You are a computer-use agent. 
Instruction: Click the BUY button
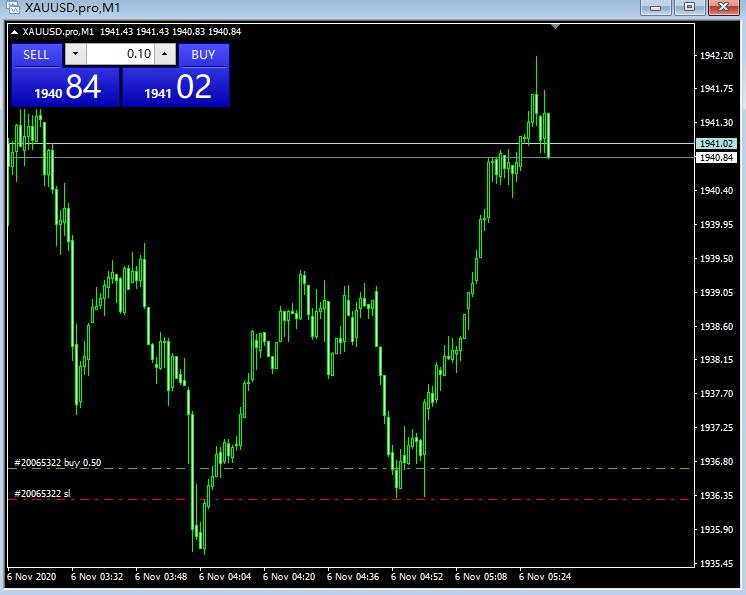[204, 55]
